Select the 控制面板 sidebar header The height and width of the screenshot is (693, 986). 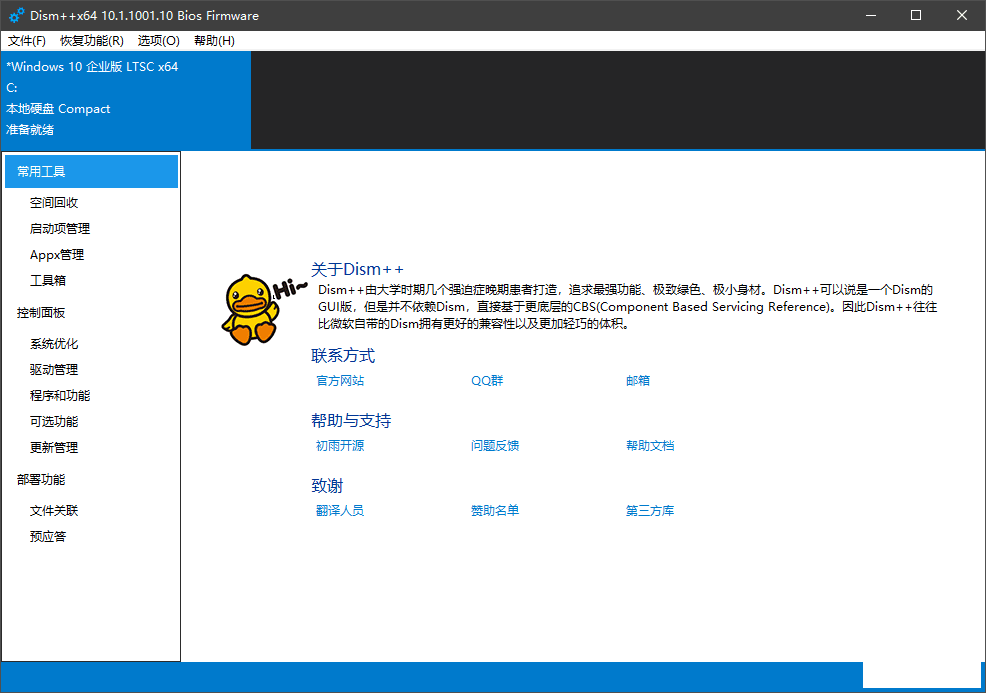(x=41, y=313)
